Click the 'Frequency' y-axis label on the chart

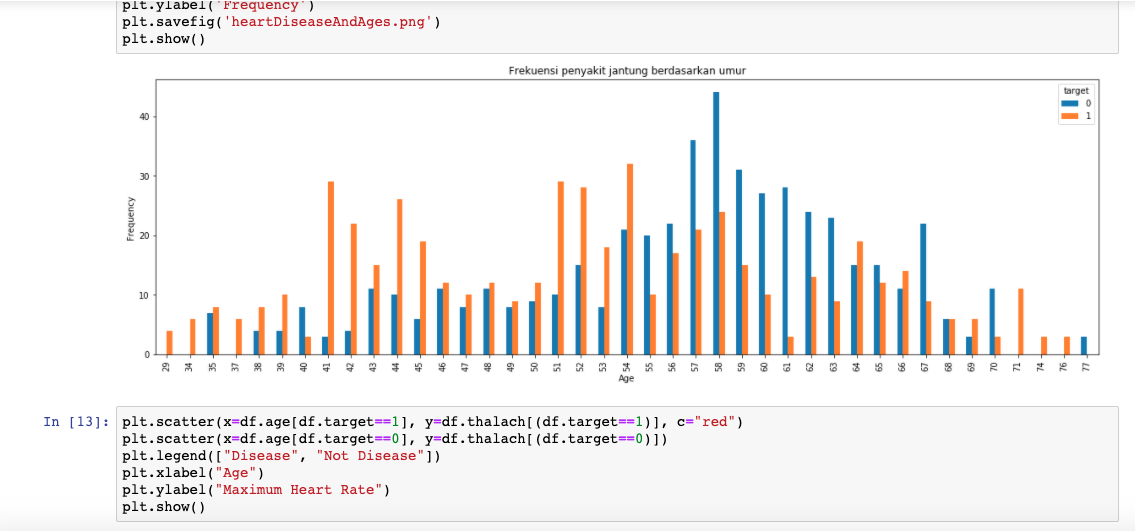pos(131,217)
